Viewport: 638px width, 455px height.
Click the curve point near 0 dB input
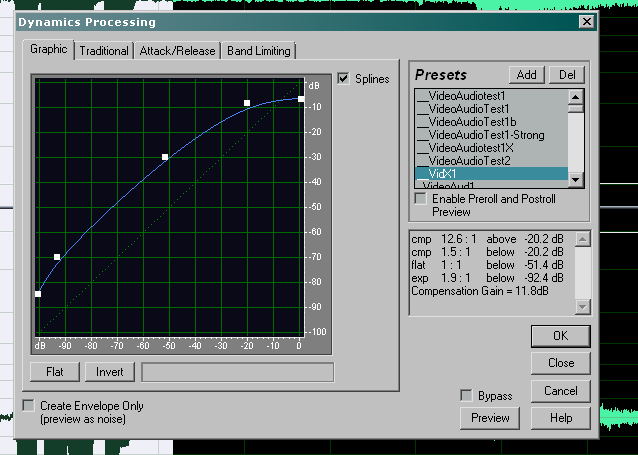(x=301, y=99)
